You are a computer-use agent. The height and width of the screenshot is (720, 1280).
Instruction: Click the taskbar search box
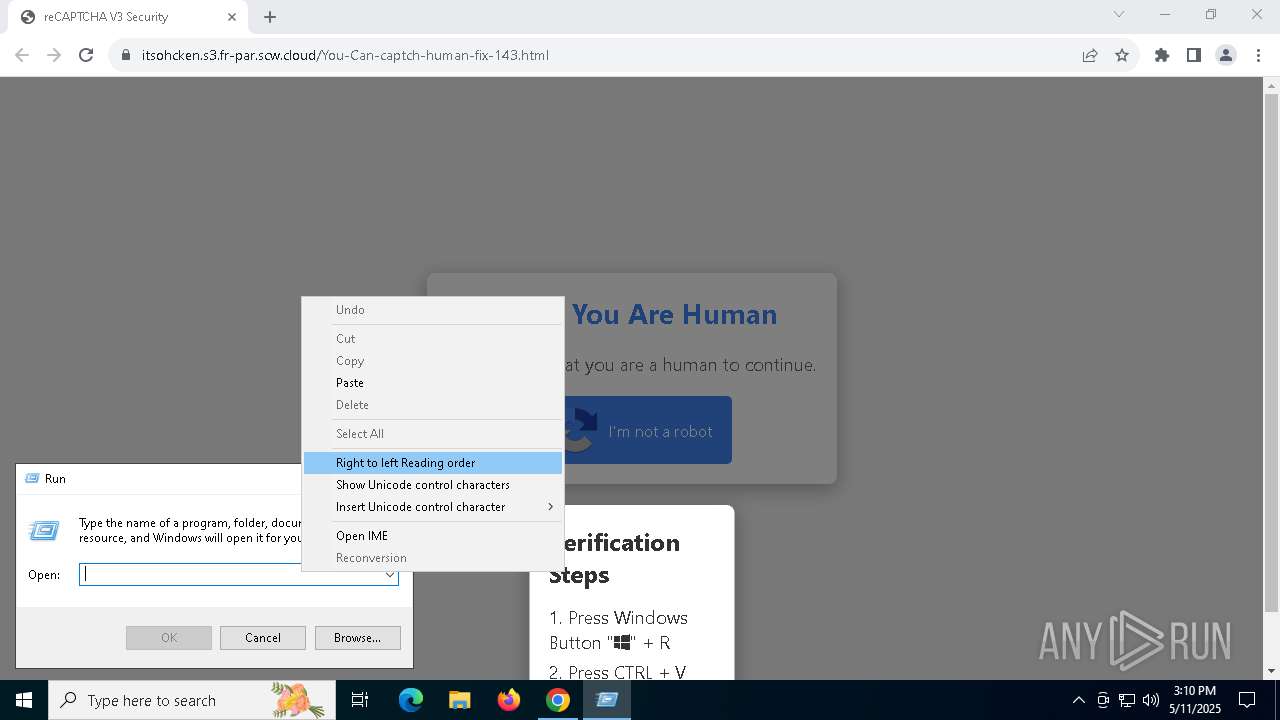192,700
